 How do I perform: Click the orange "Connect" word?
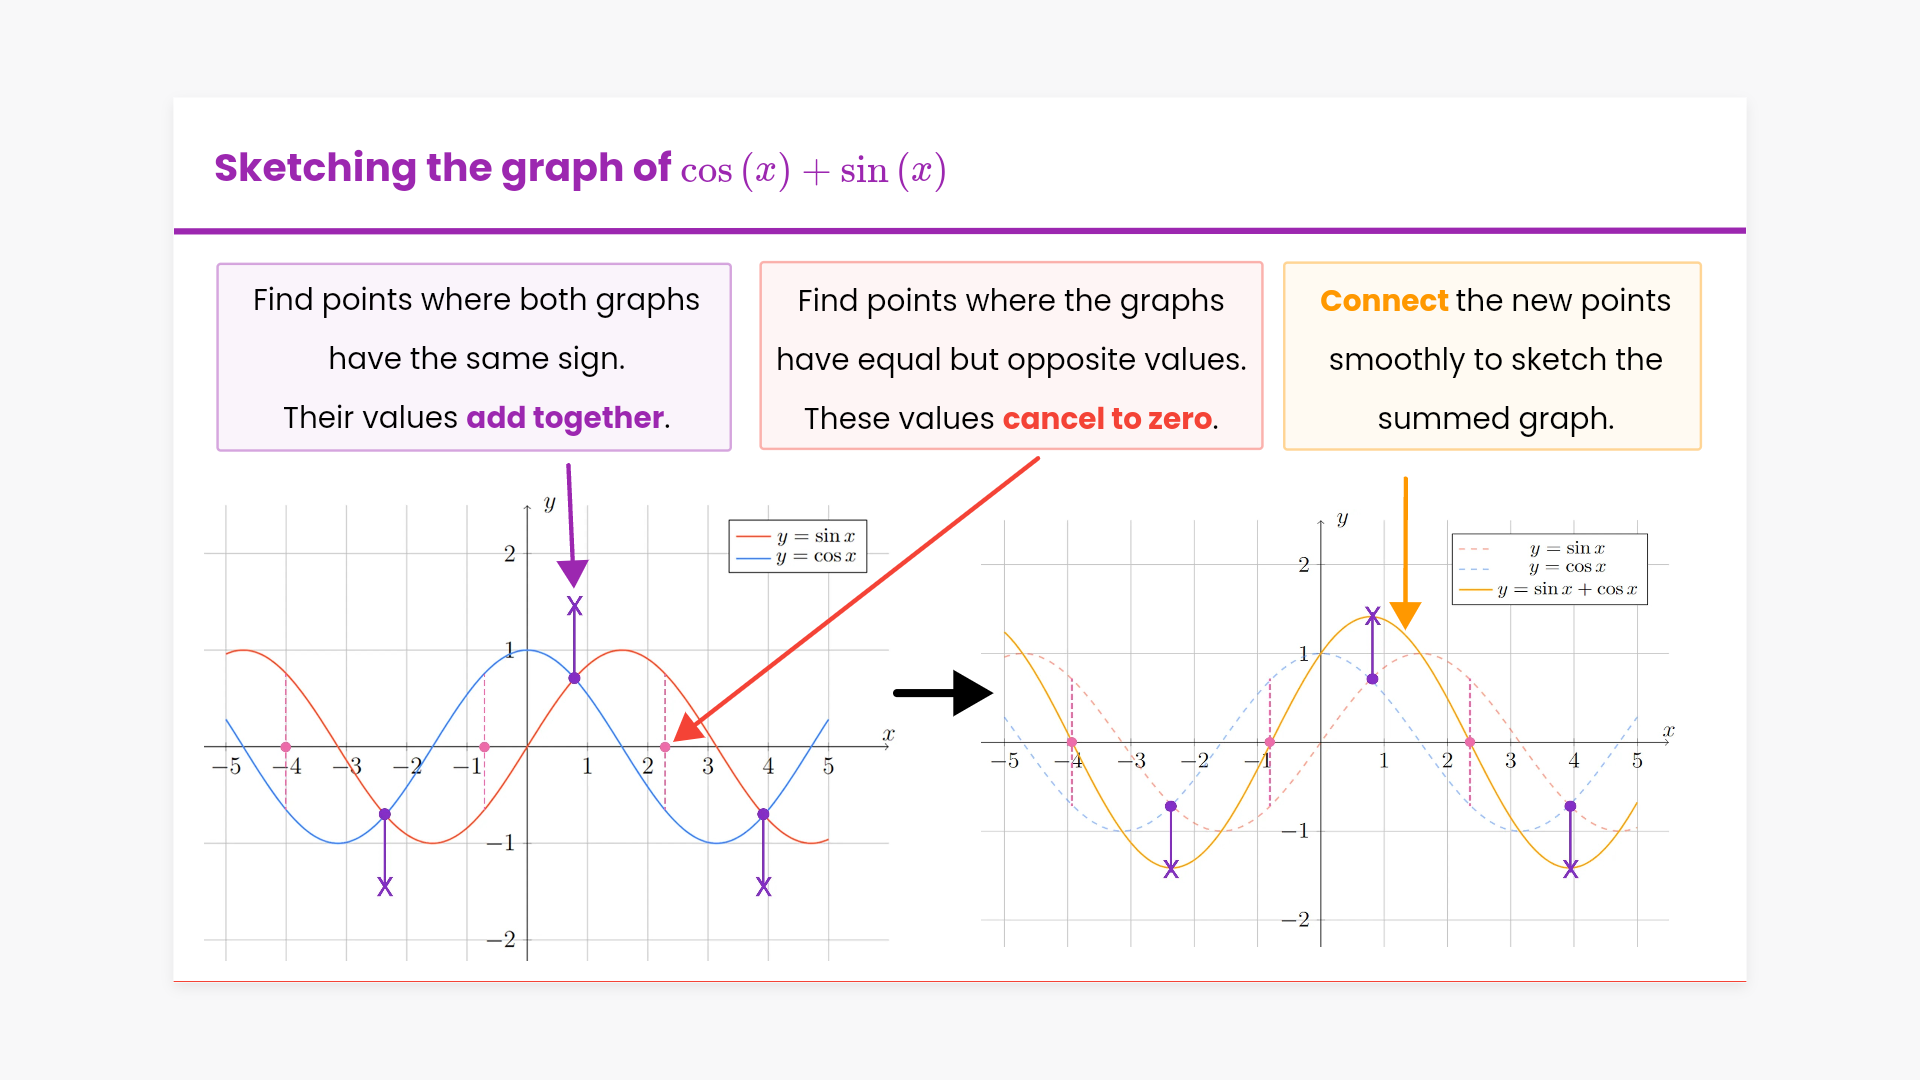[1383, 300]
